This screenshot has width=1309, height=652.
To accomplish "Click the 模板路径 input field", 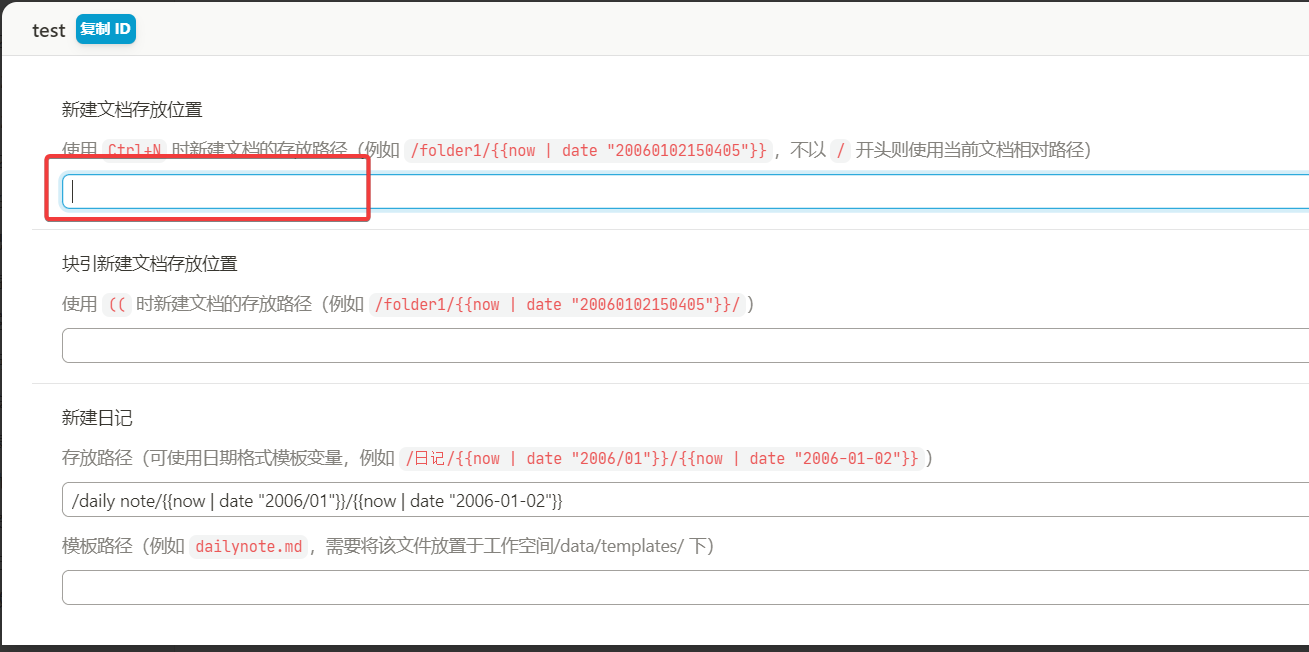I will [686, 587].
